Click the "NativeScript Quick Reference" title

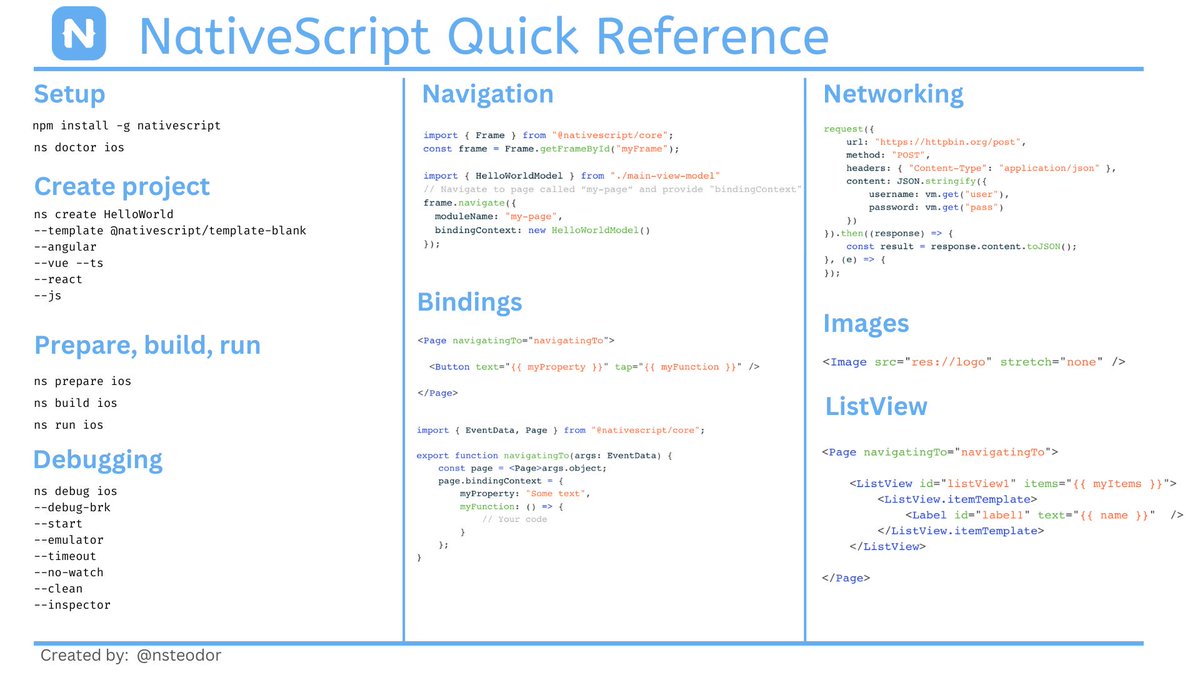point(485,37)
